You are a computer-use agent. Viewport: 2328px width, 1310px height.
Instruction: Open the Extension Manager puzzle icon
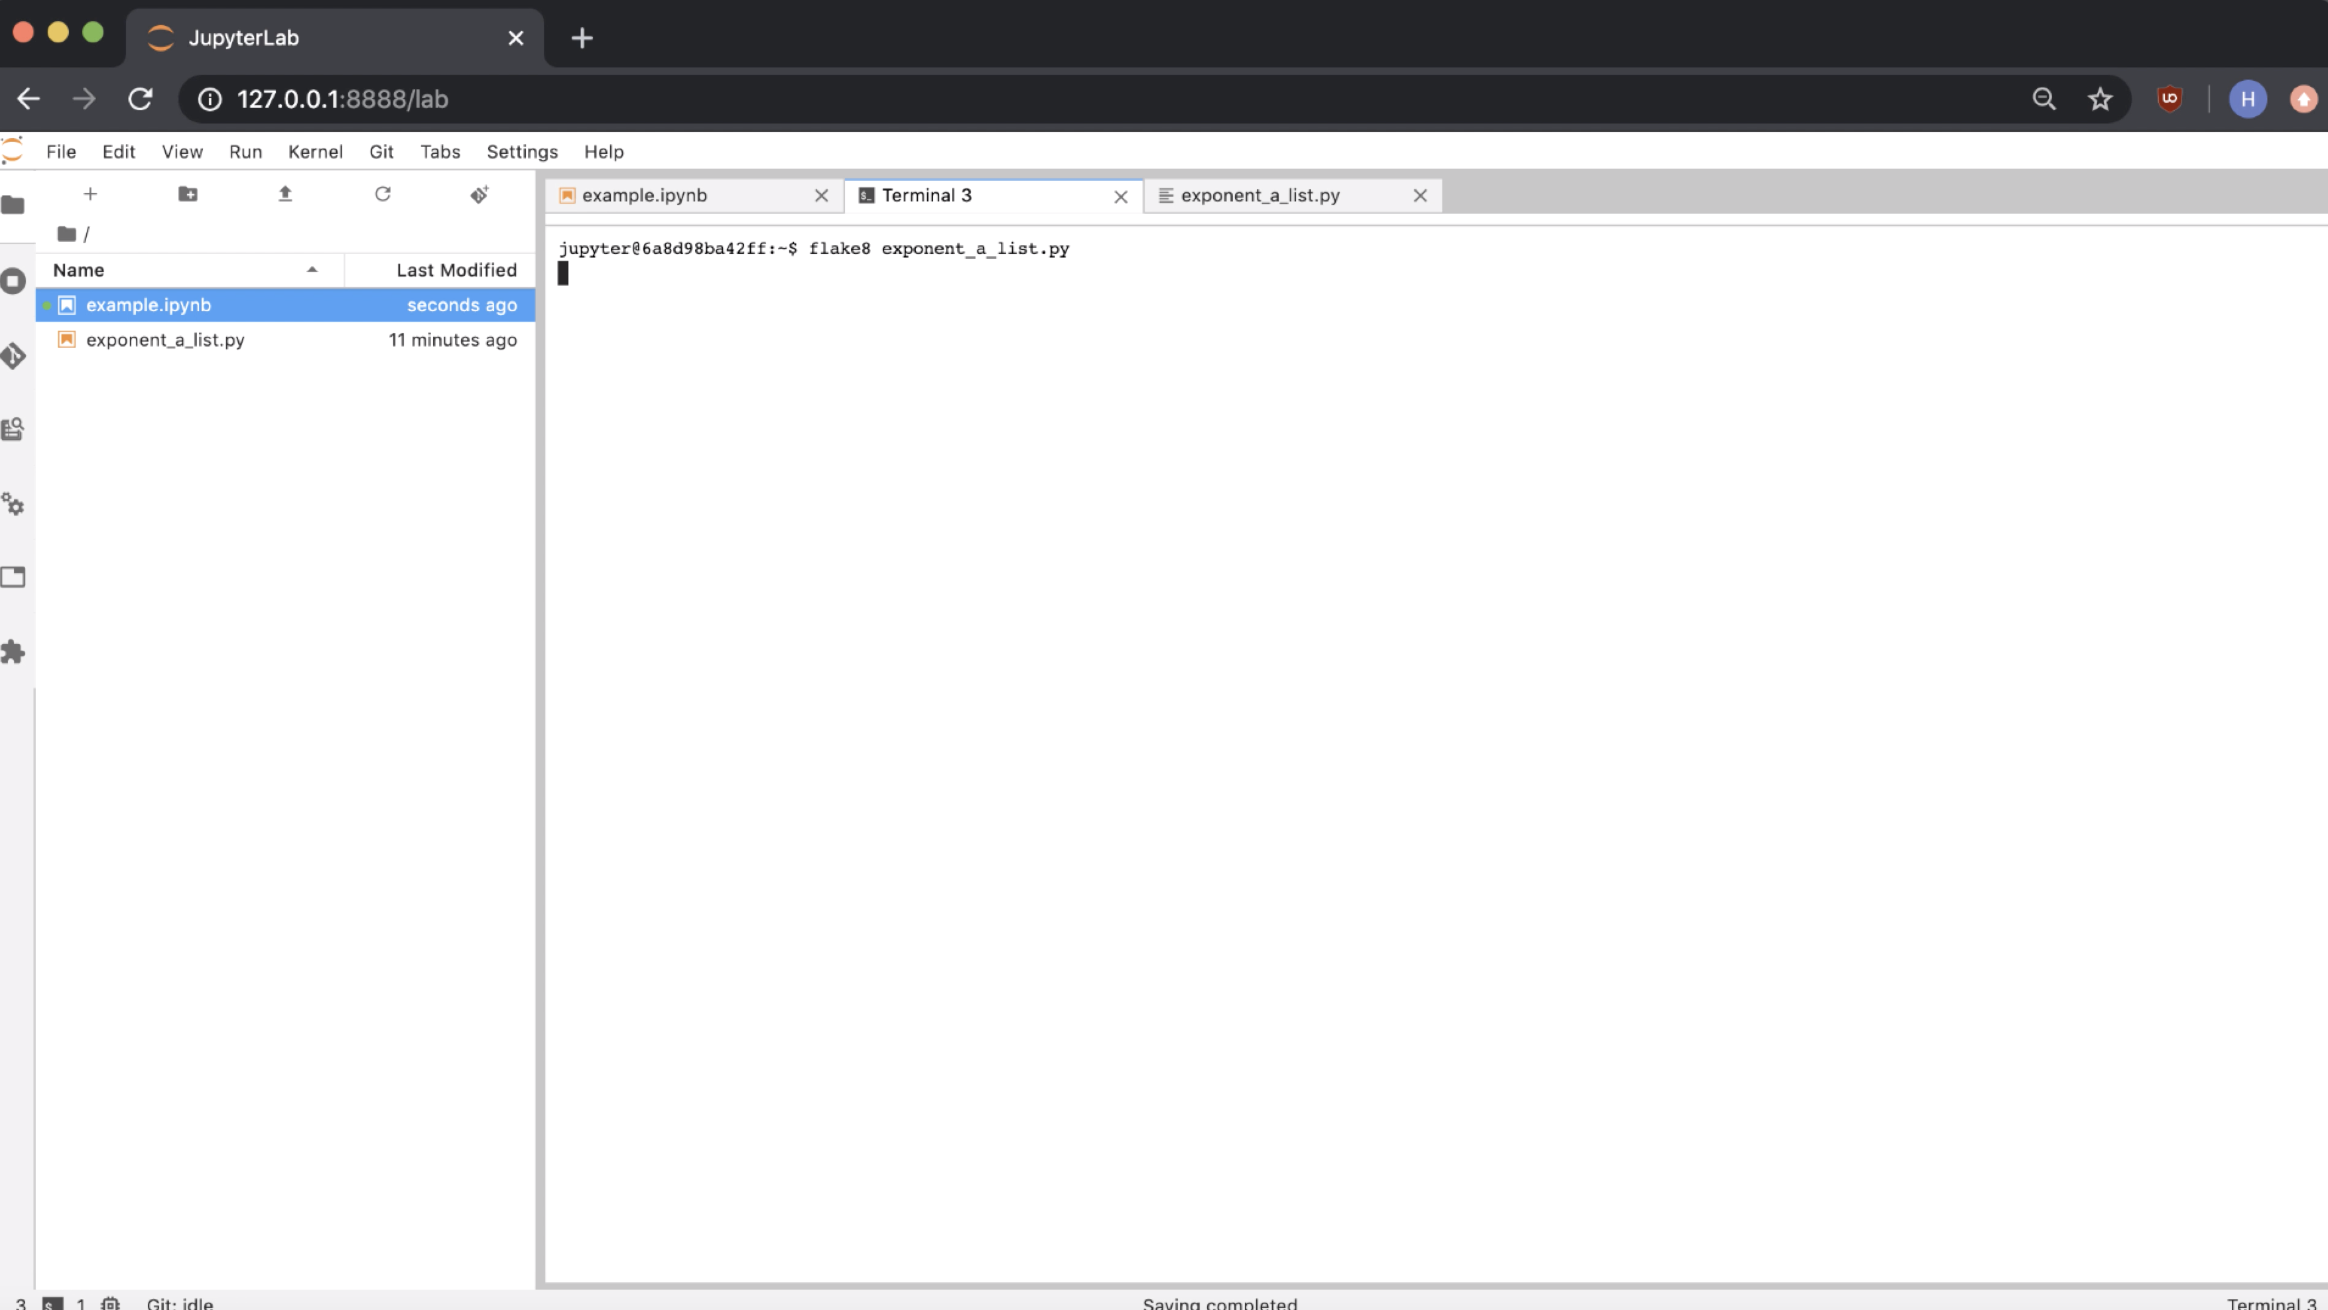pyautogui.click(x=13, y=652)
